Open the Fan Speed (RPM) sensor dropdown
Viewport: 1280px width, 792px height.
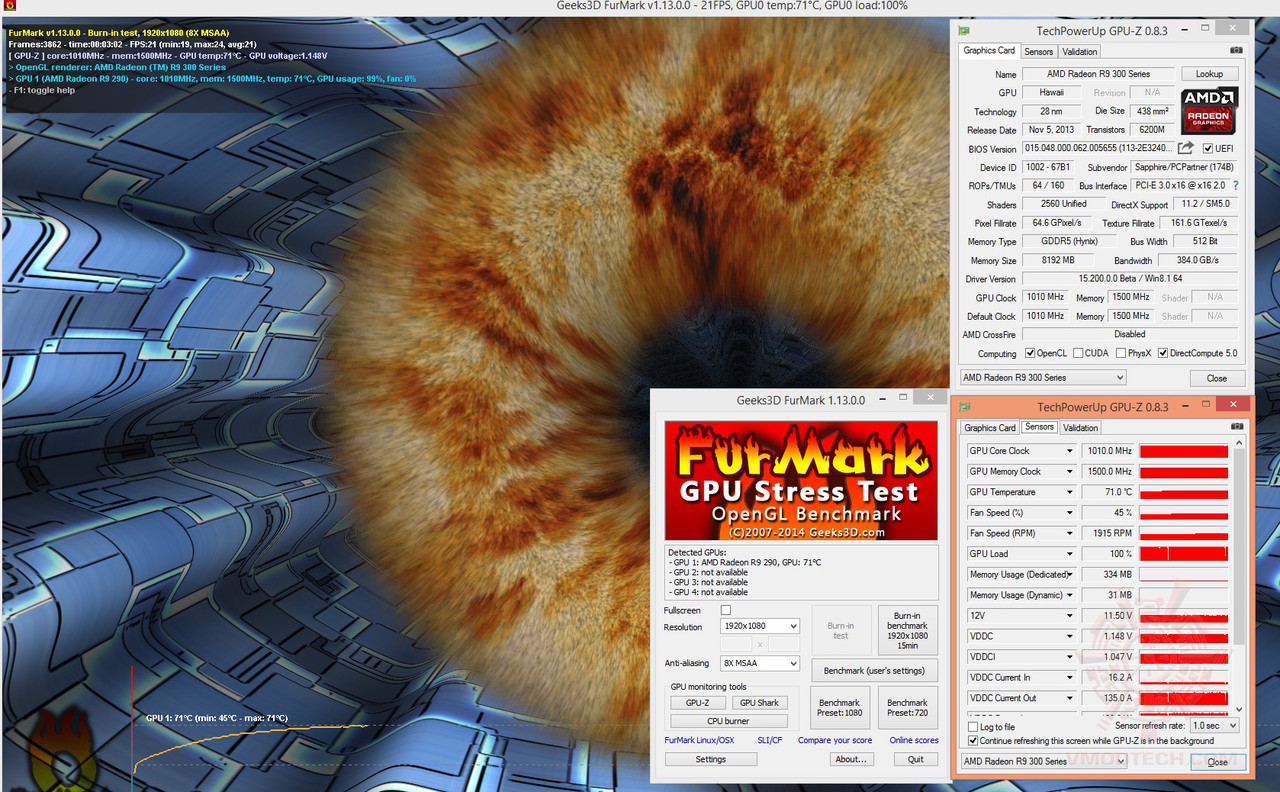pos(1070,533)
